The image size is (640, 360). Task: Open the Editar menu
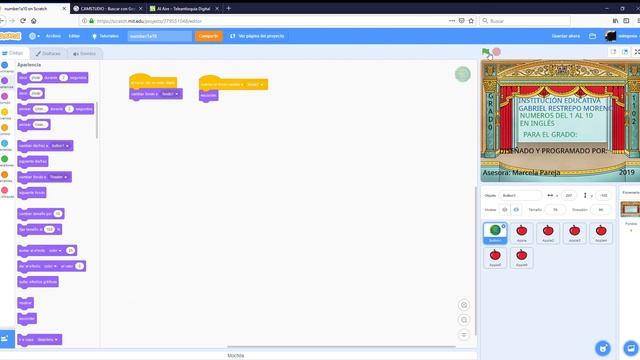point(74,36)
